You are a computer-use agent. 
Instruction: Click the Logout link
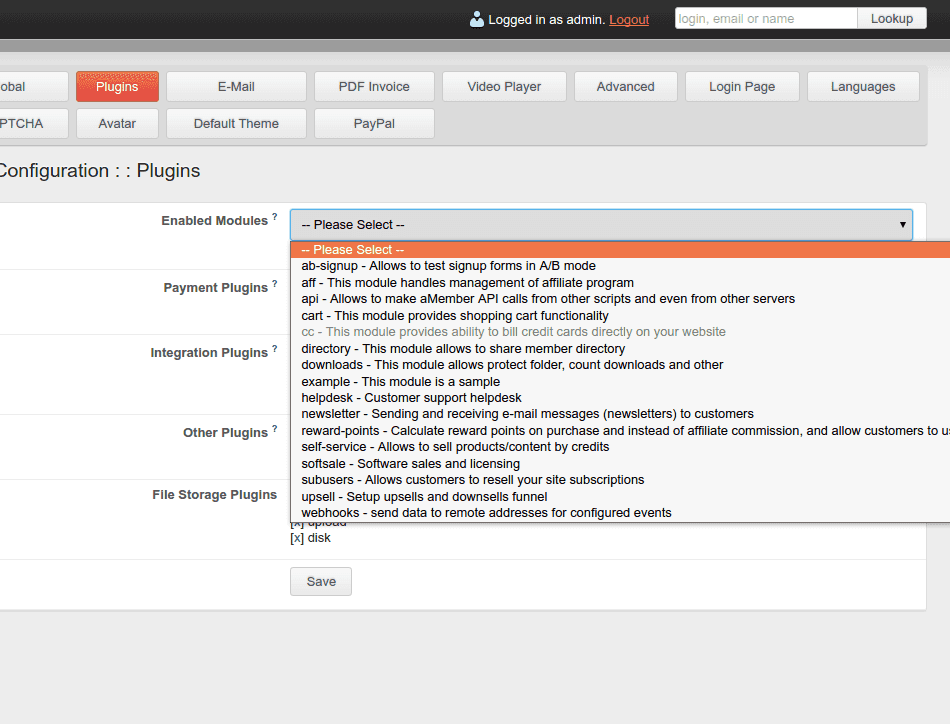point(629,19)
